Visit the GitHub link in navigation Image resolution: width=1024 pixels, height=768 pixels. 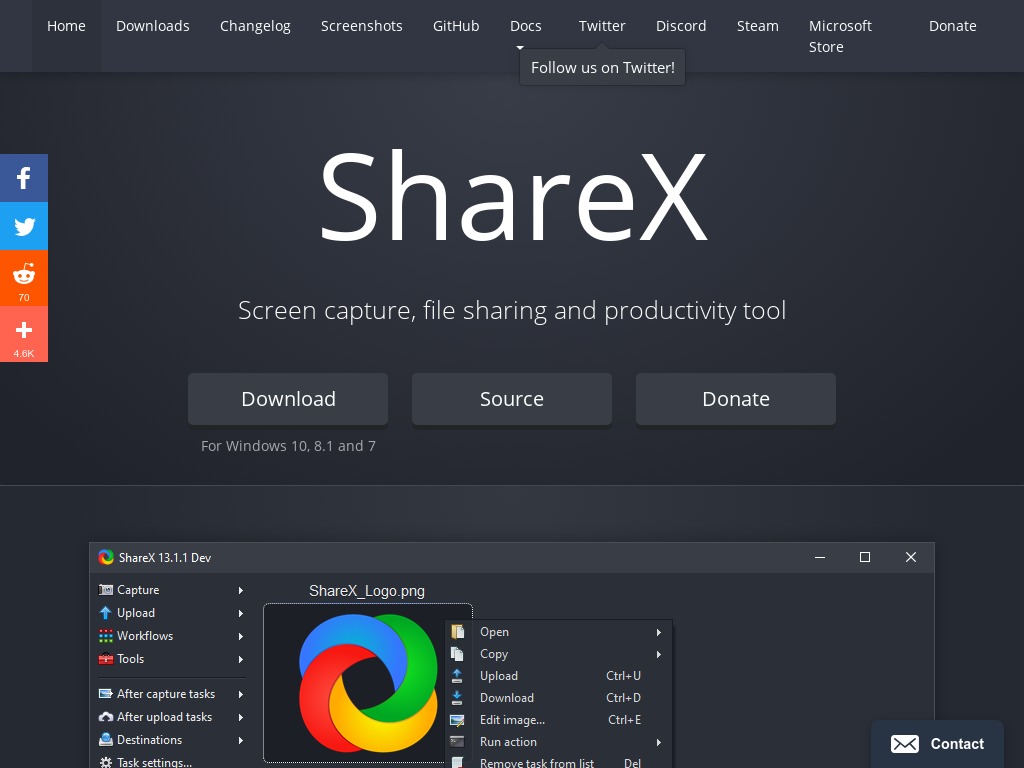click(456, 26)
